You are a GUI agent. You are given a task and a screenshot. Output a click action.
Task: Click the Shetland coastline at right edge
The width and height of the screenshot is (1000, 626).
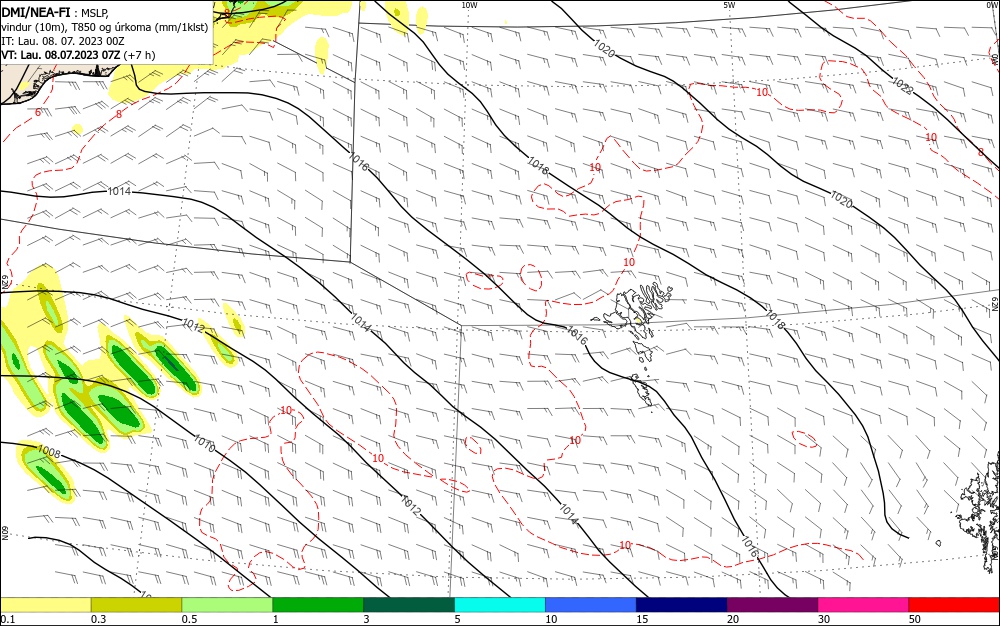tap(980, 510)
